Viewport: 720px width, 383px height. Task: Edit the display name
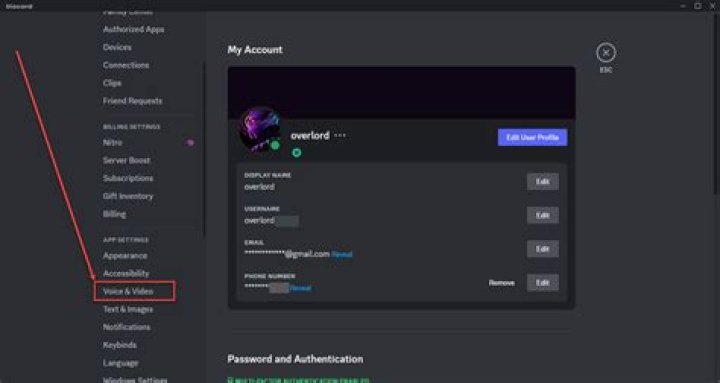[x=542, y=181]
